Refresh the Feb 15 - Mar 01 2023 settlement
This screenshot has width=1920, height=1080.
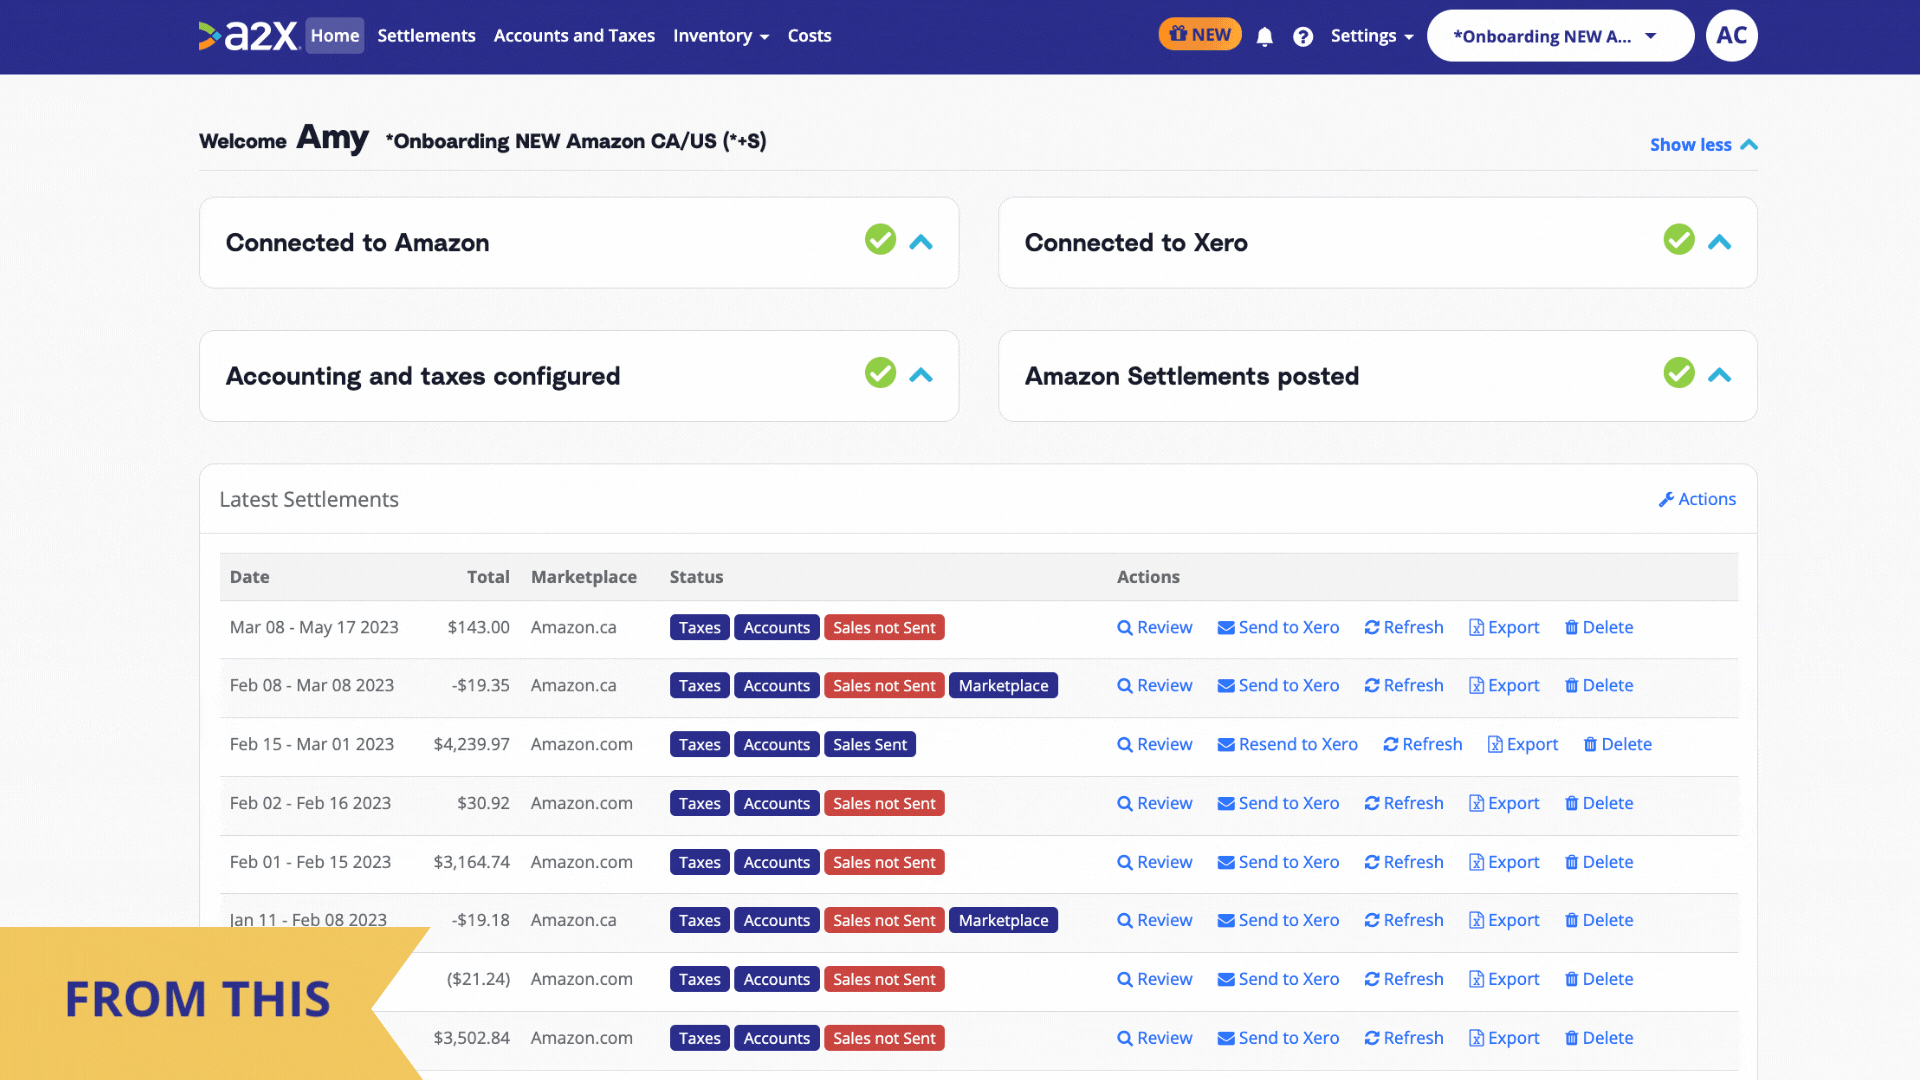(x=1423, y=745)
